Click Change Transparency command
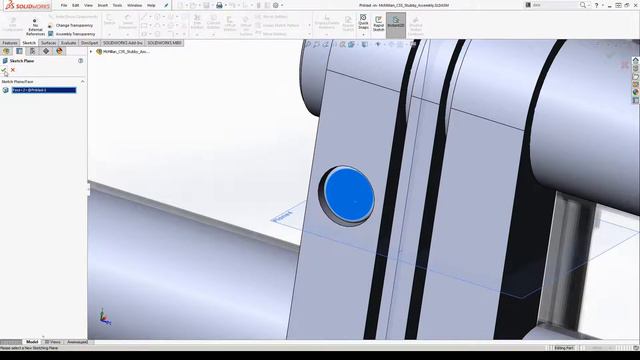 click(x=71, y=25)
